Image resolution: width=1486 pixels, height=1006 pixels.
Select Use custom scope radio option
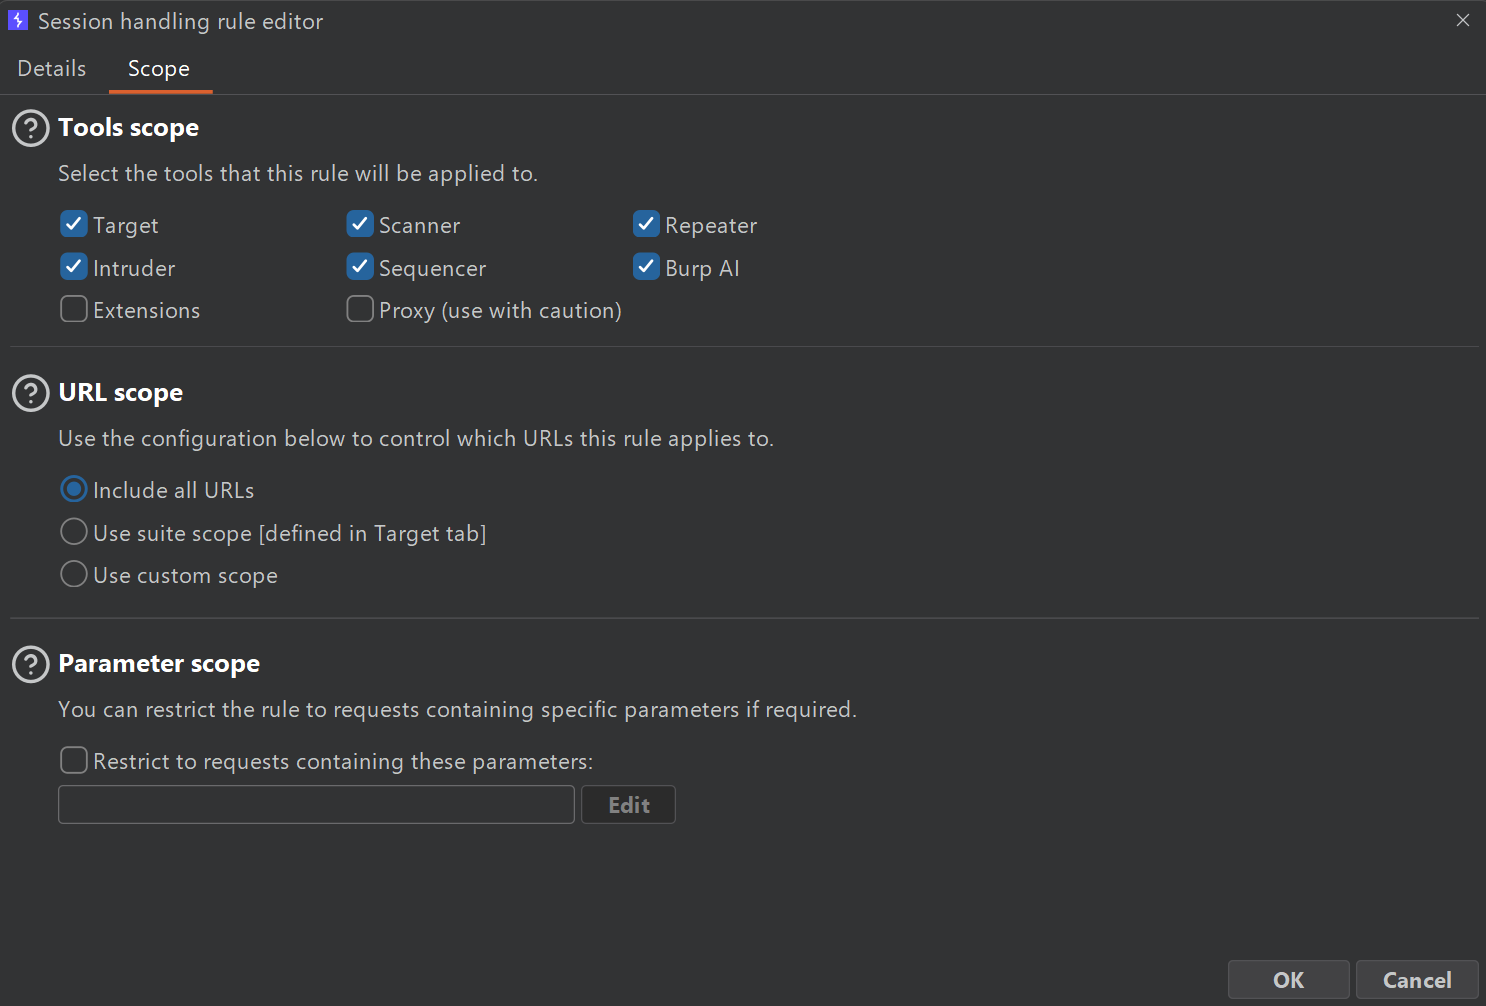tap(74, 574)
